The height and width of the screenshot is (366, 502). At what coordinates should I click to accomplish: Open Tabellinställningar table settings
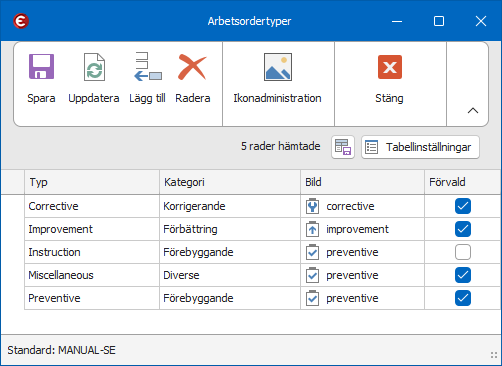pos(420,147)
